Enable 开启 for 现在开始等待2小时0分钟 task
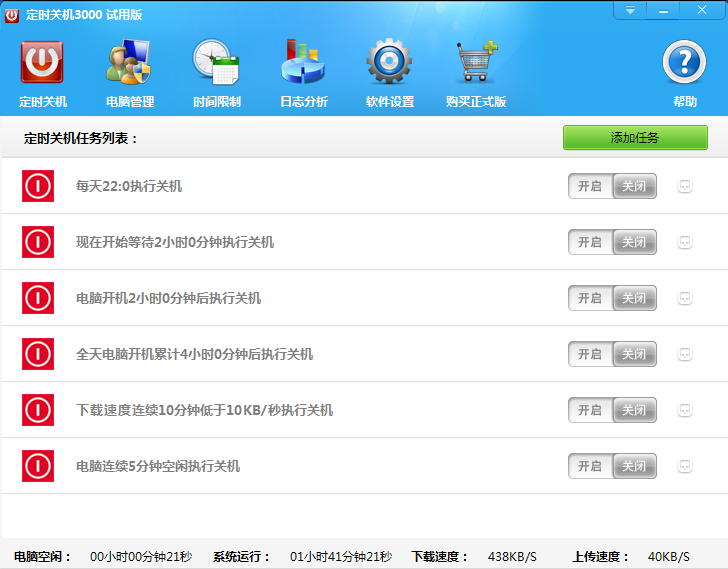This screenshot has height=569, width=728. tap(590, 242)
